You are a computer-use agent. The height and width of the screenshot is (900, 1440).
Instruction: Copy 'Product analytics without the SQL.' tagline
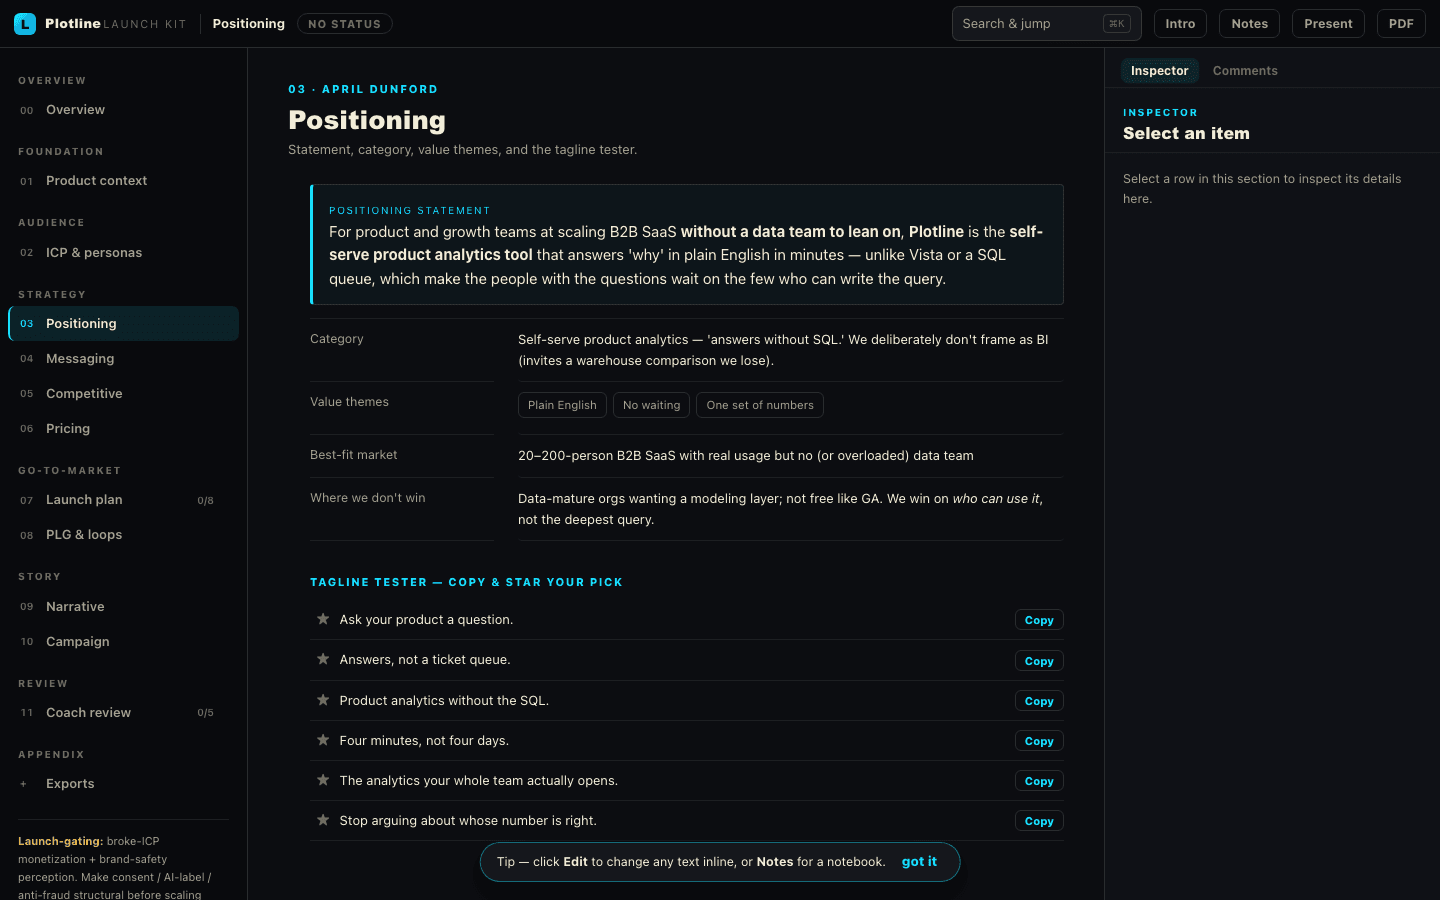(1039, 701)
